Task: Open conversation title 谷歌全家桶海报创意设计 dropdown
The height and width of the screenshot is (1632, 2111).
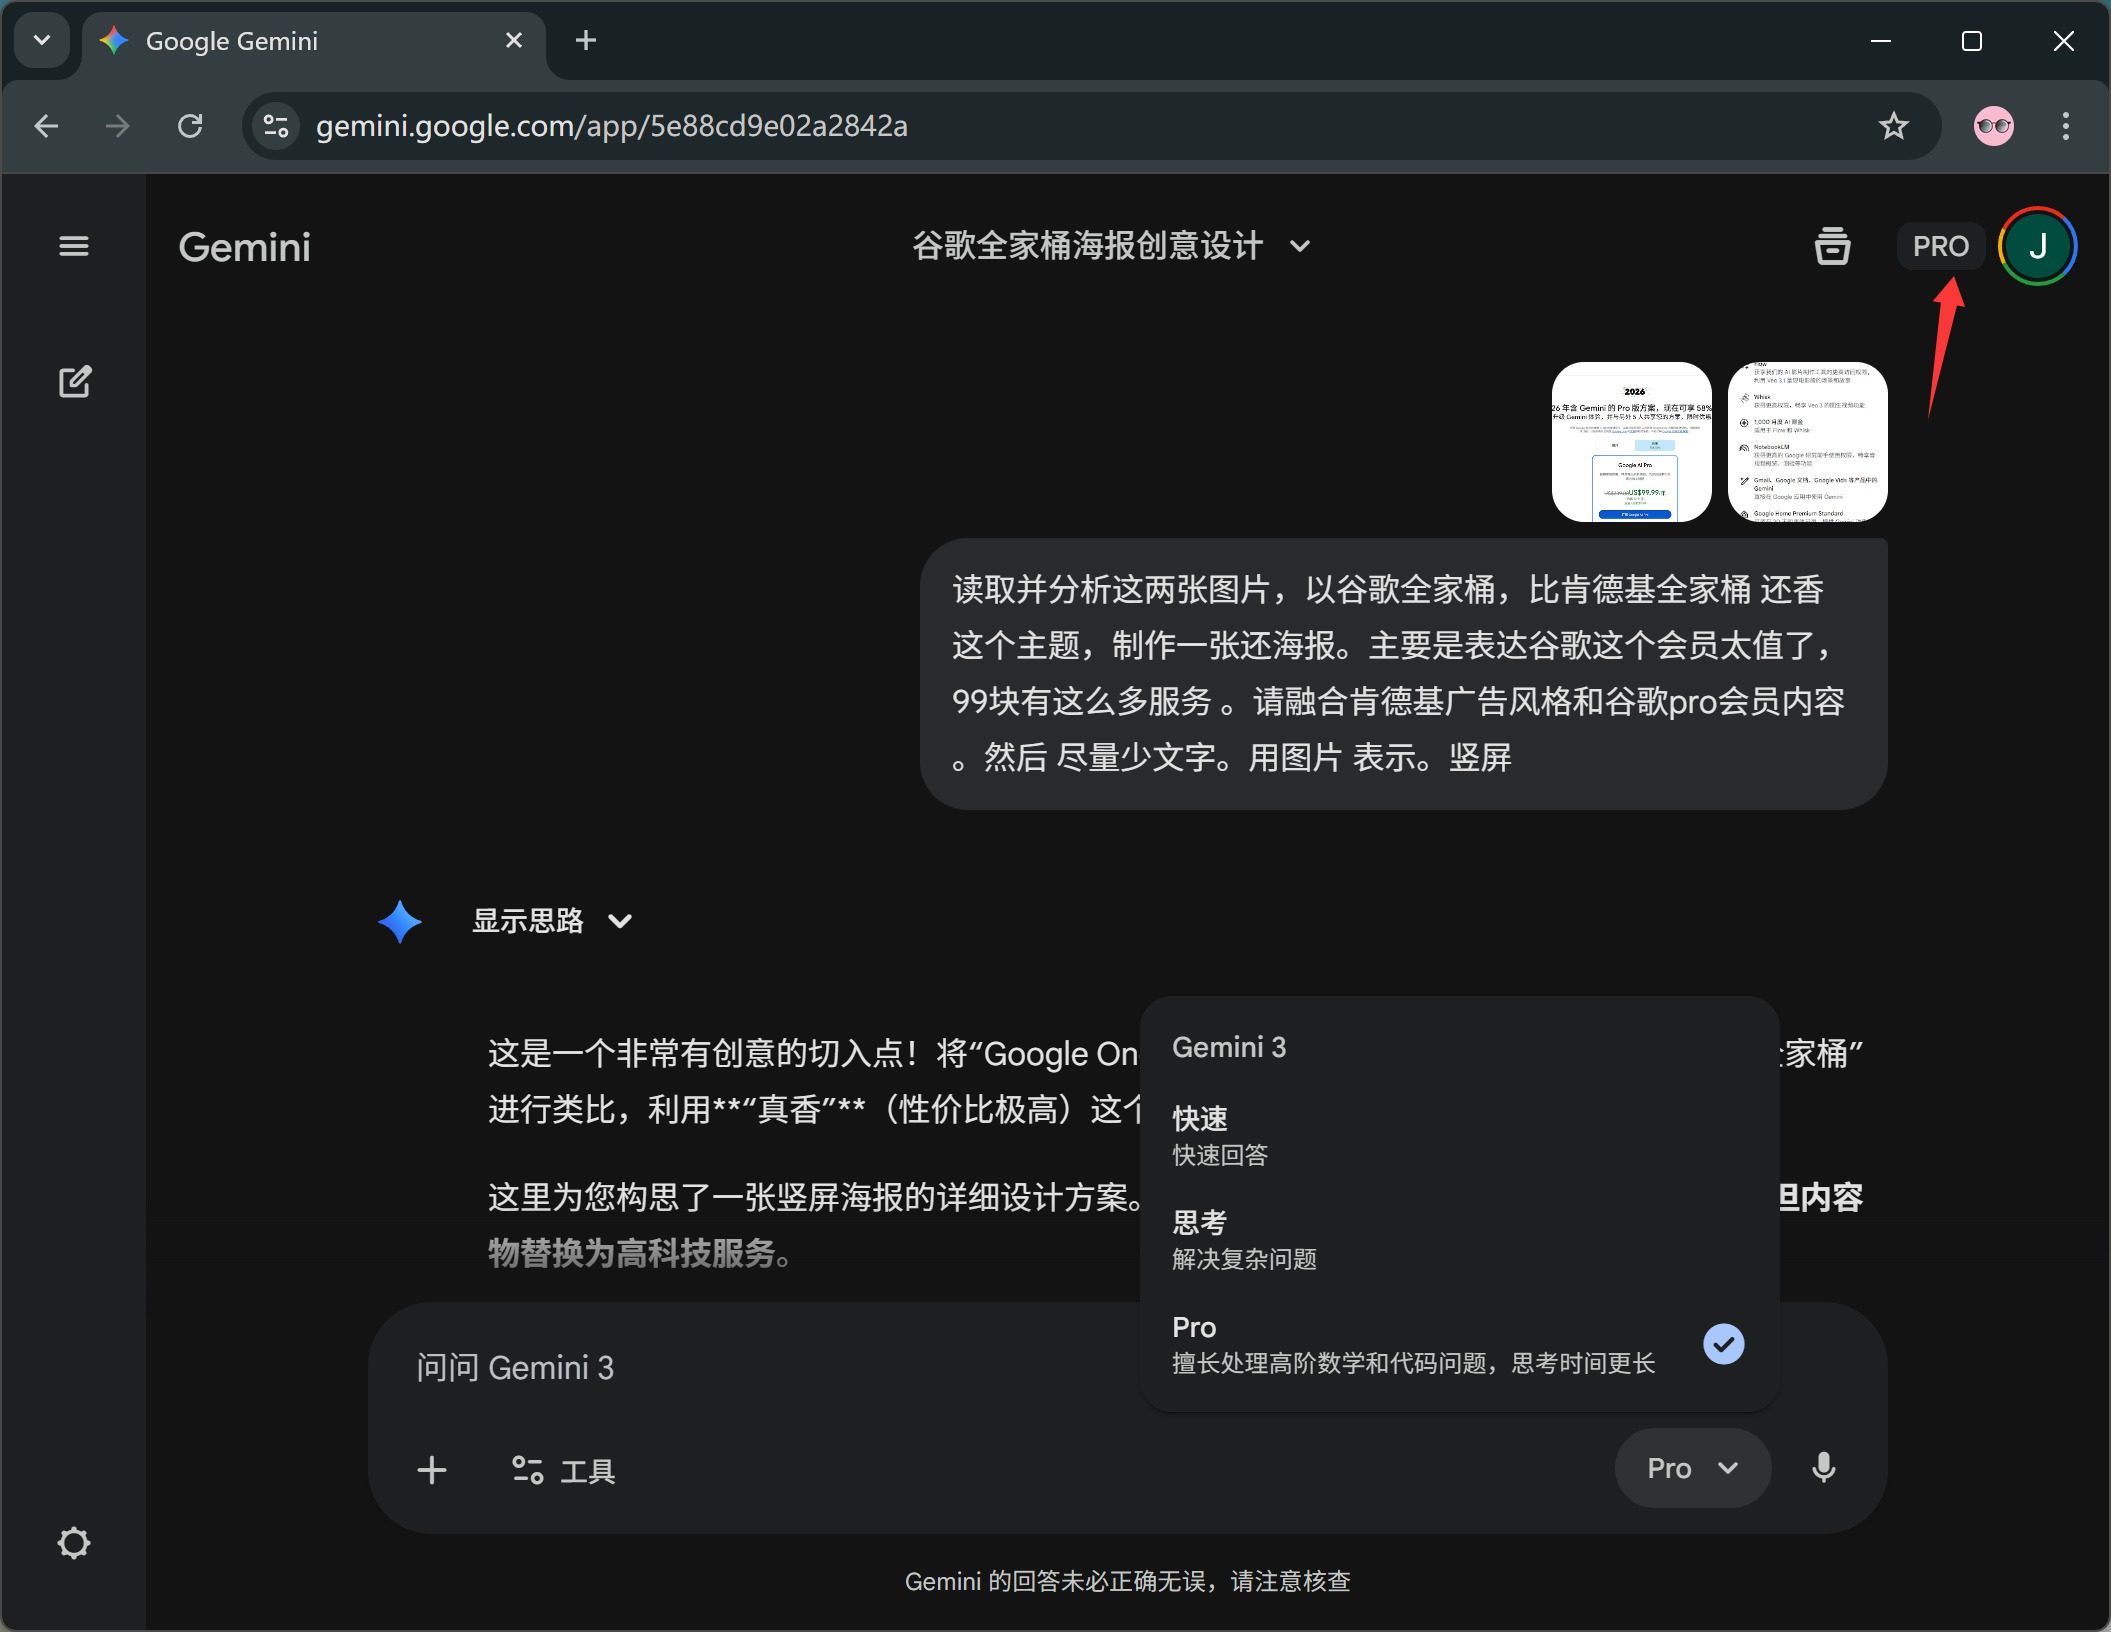Action: tap(1110, 246)
